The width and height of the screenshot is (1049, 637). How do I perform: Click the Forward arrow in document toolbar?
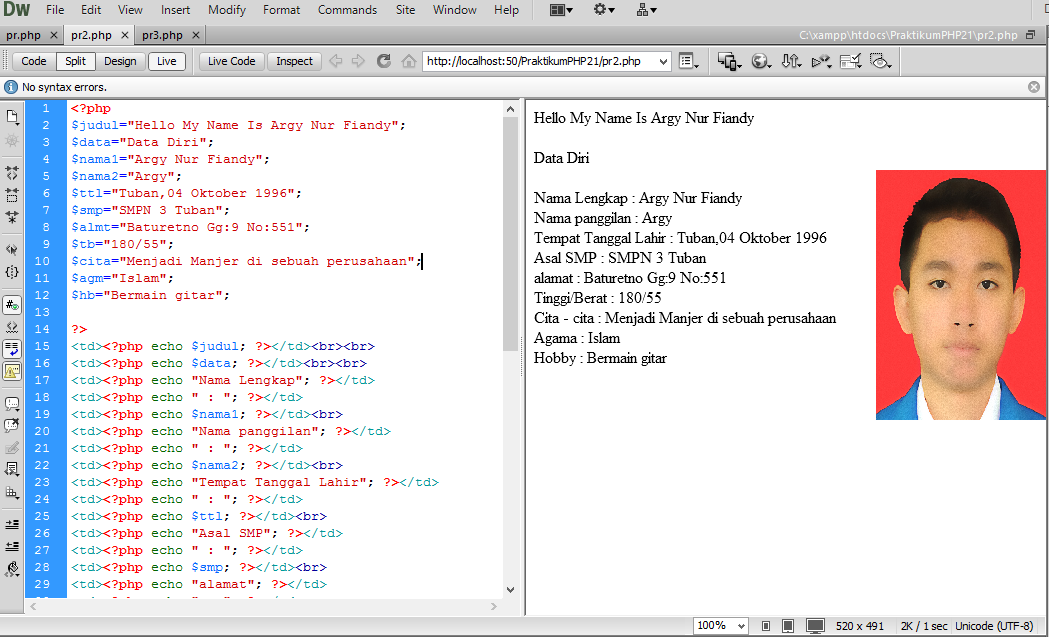(x=359, y=61)
